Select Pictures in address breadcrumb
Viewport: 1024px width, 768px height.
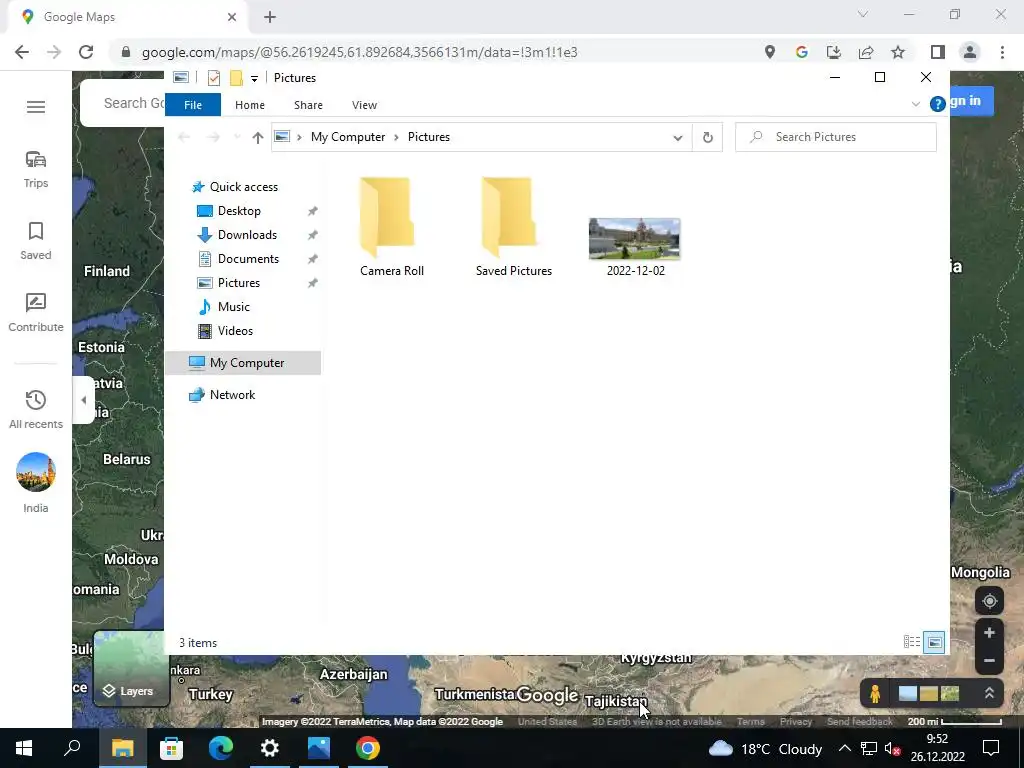(428, 137)
